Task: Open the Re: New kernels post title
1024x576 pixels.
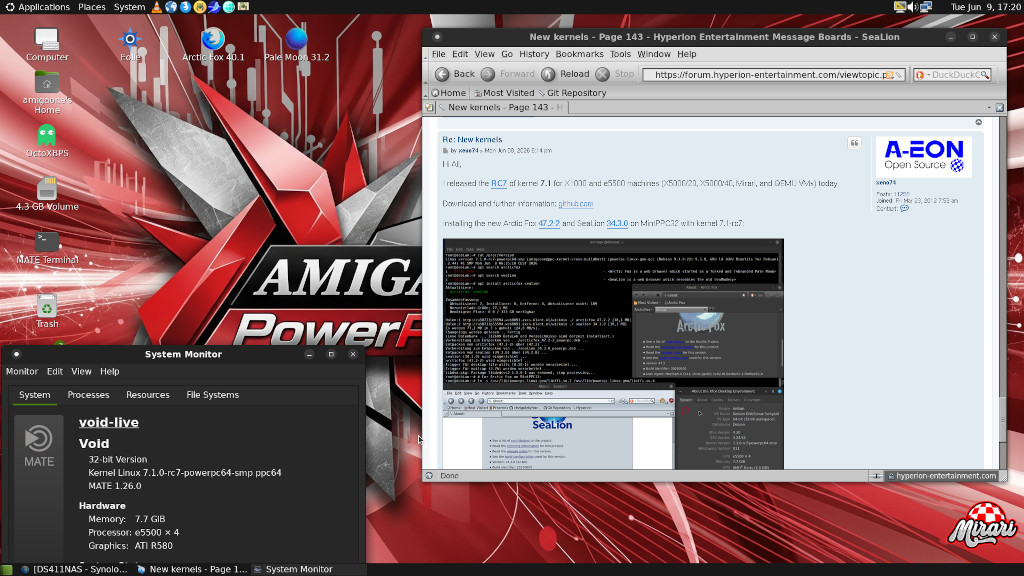Action: click(x=472, y=139)
